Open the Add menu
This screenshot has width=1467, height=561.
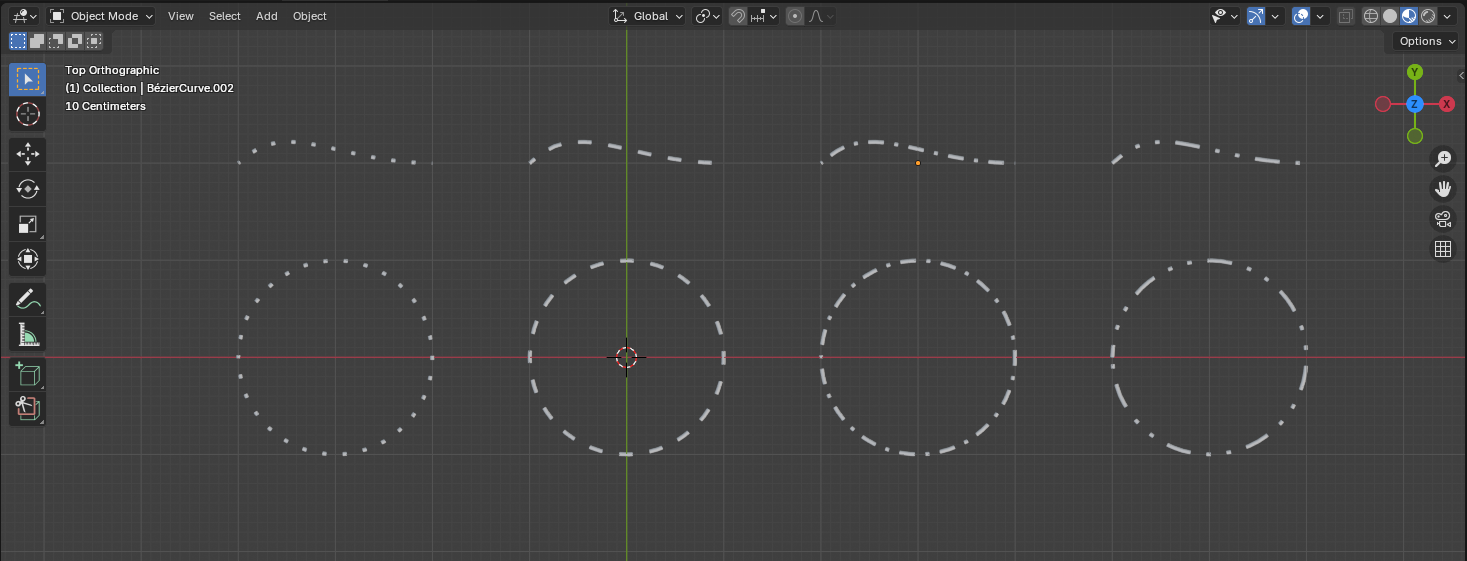(267, 16)
